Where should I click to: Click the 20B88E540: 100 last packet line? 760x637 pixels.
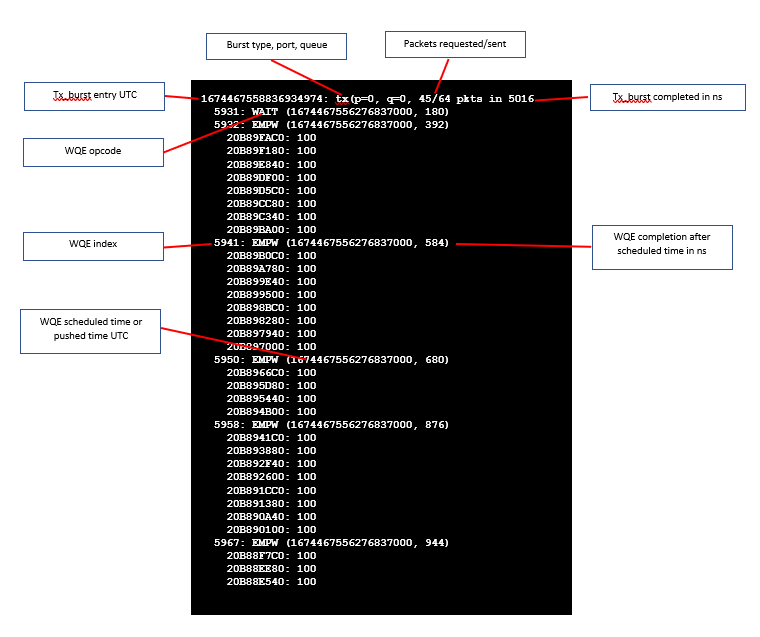271,581
